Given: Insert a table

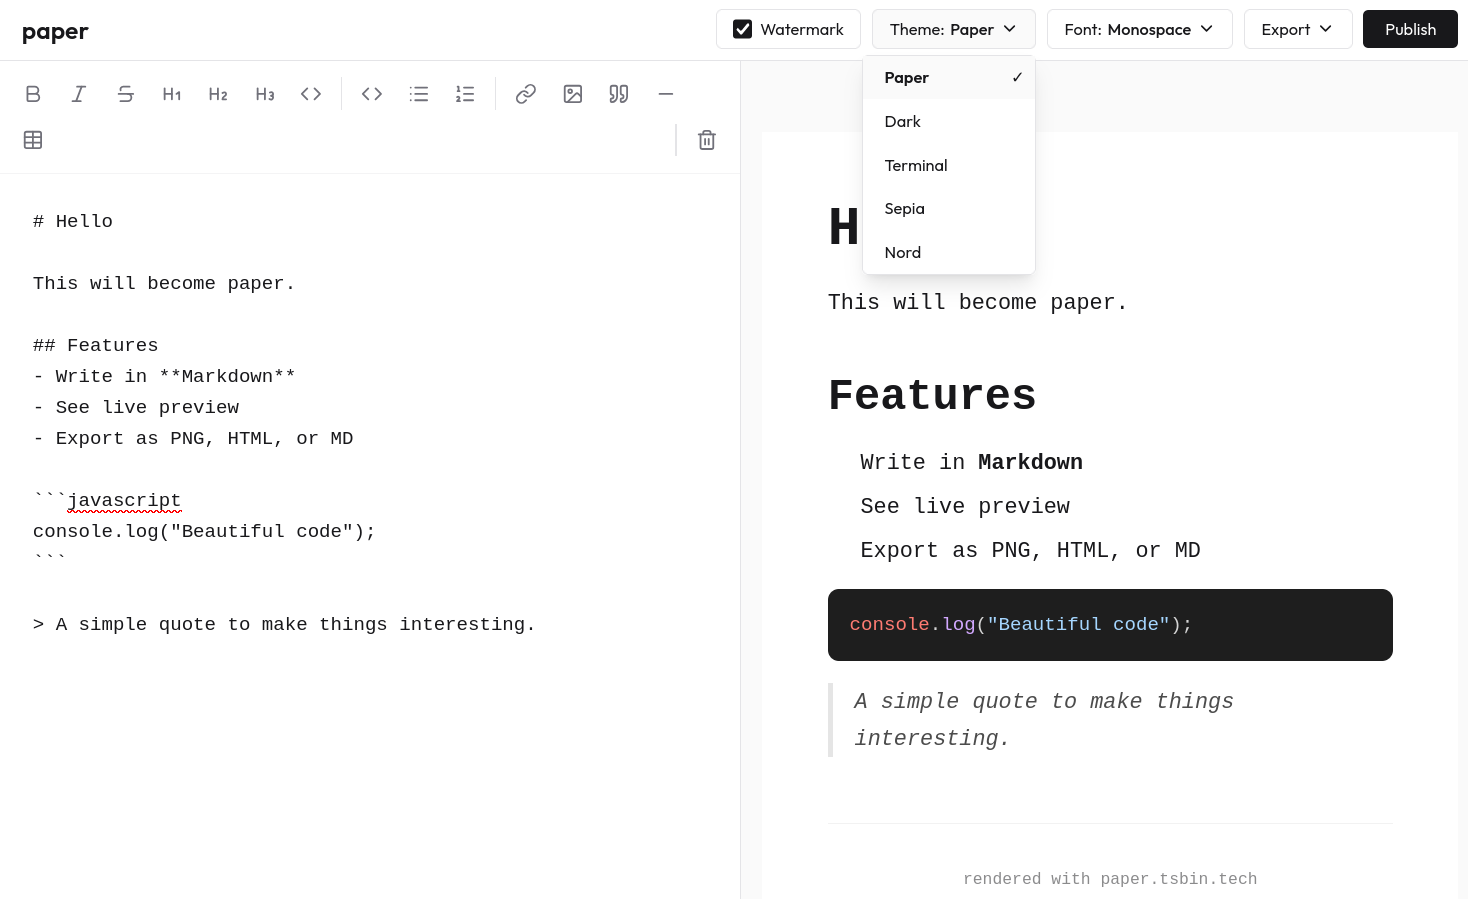Looking at the screenshot, I should tap(33, 140).
